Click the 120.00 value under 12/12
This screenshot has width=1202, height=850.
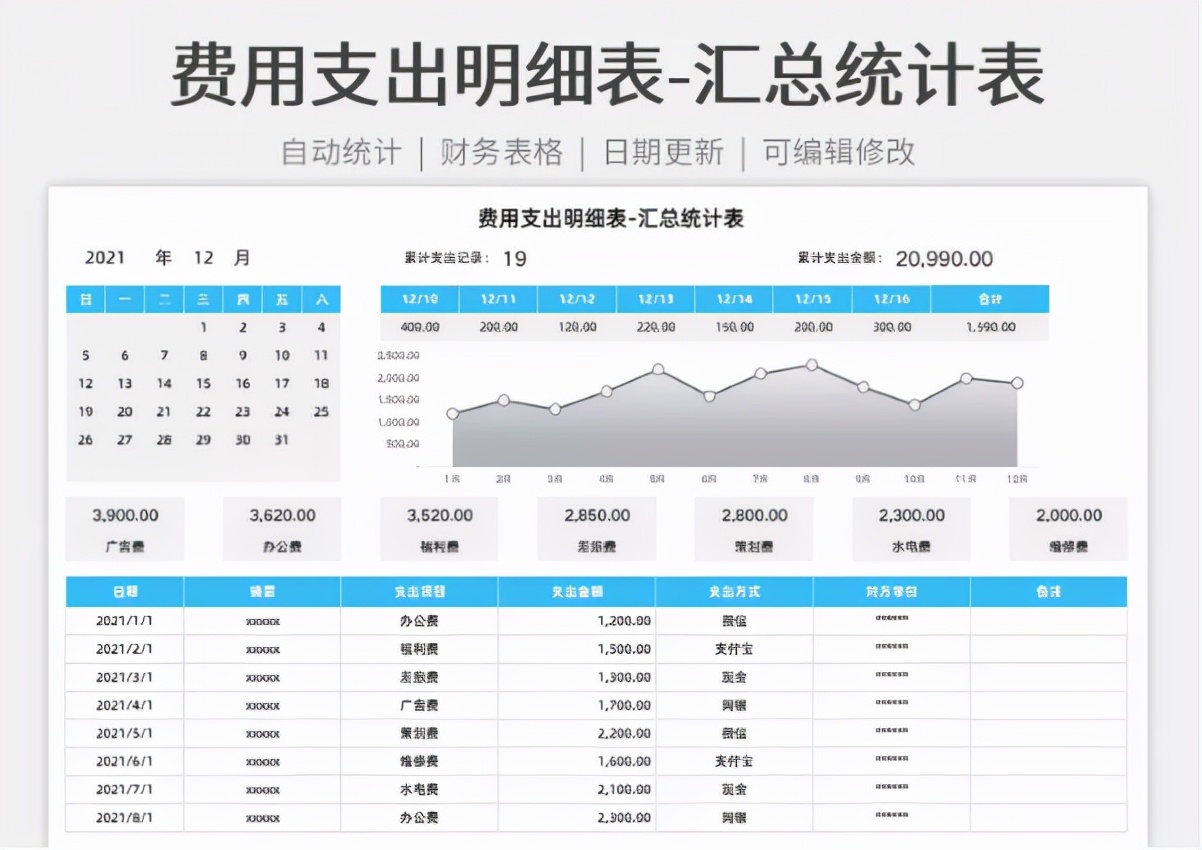tap(577, 327)
